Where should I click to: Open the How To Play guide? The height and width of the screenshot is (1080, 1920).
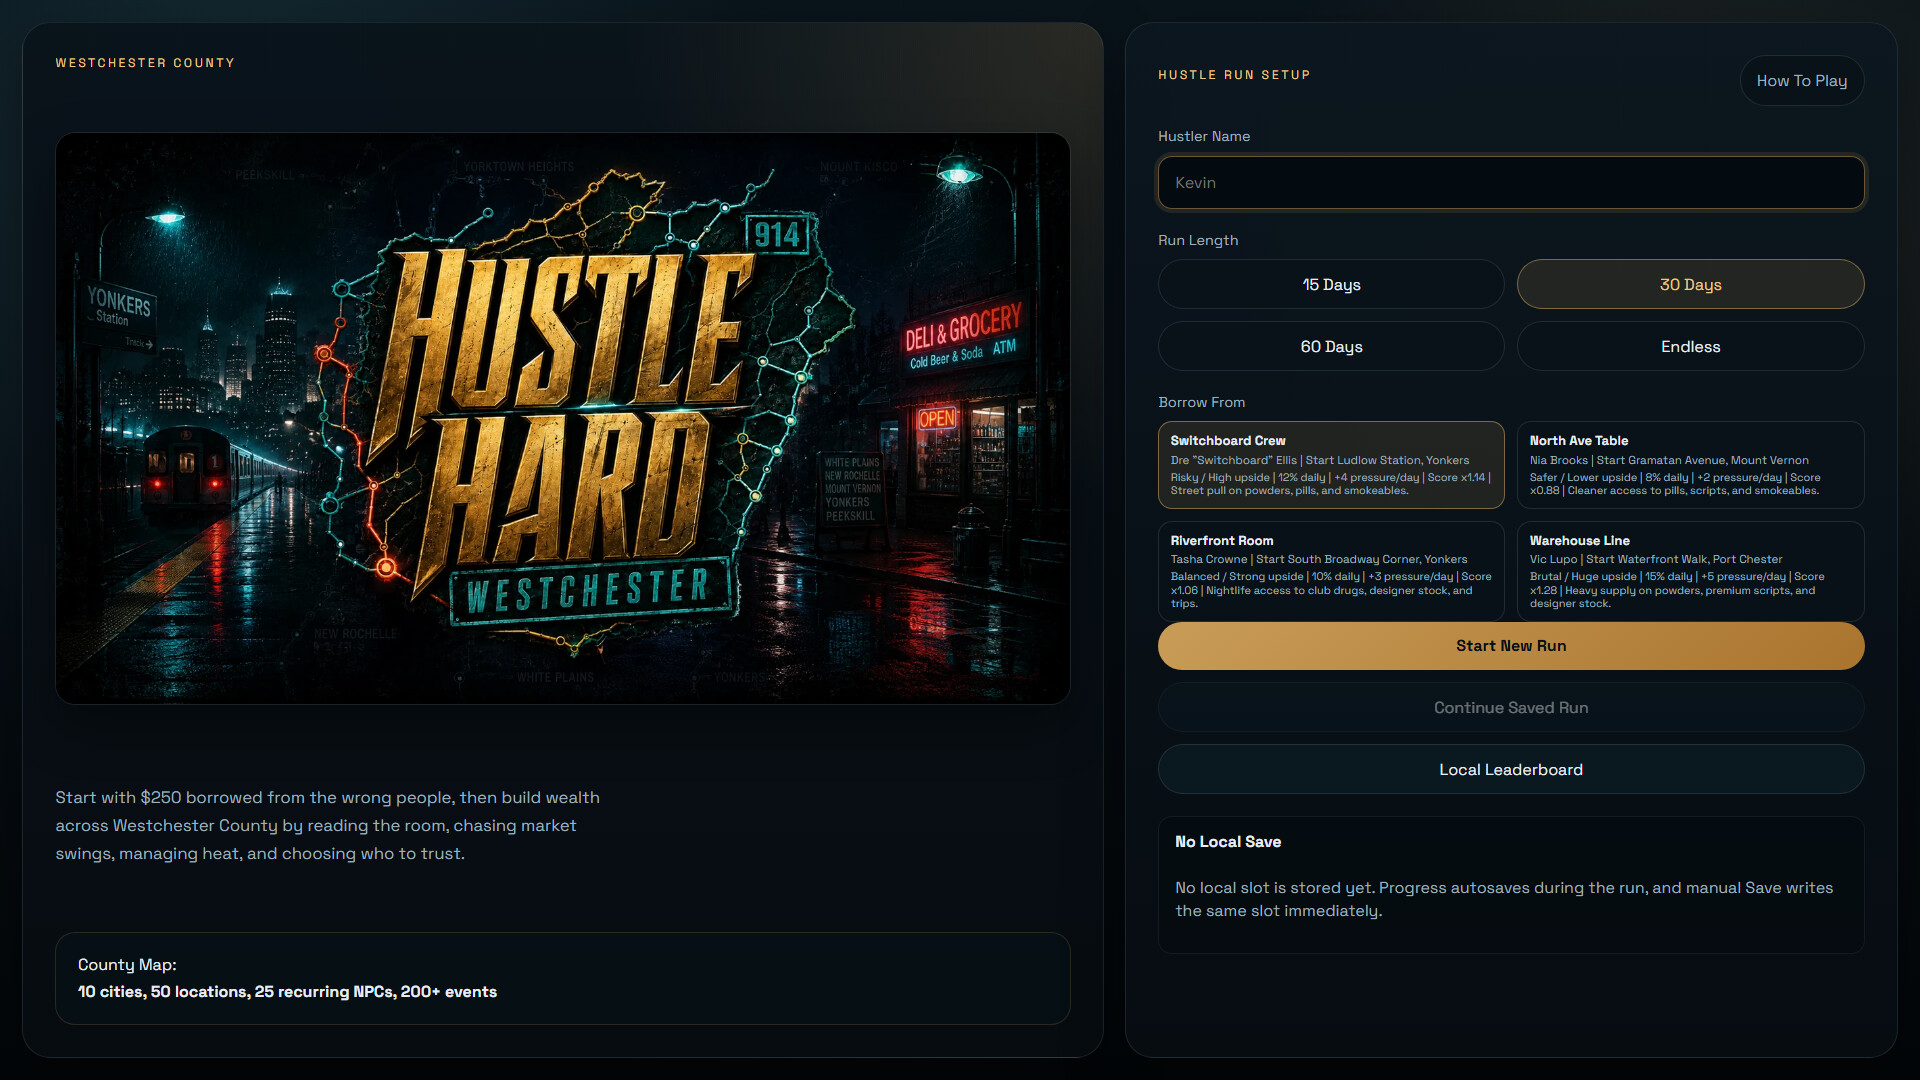[x=1801, y=80]
